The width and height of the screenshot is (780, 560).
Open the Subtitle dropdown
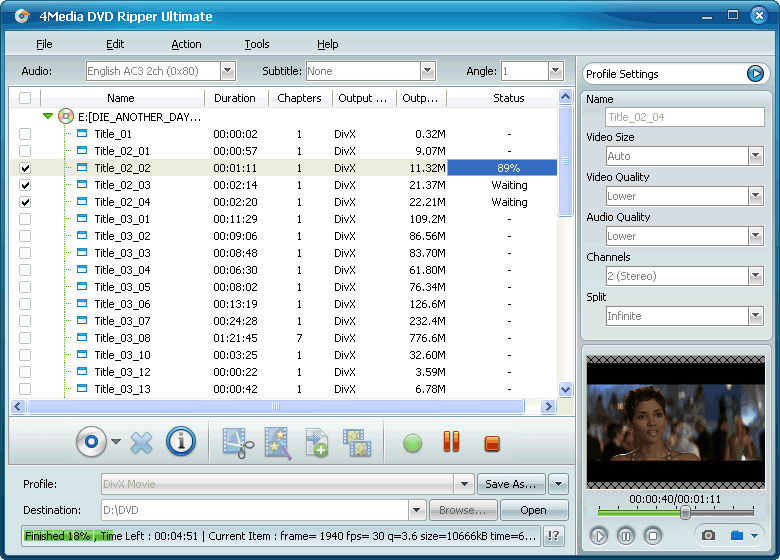(428, 71)
